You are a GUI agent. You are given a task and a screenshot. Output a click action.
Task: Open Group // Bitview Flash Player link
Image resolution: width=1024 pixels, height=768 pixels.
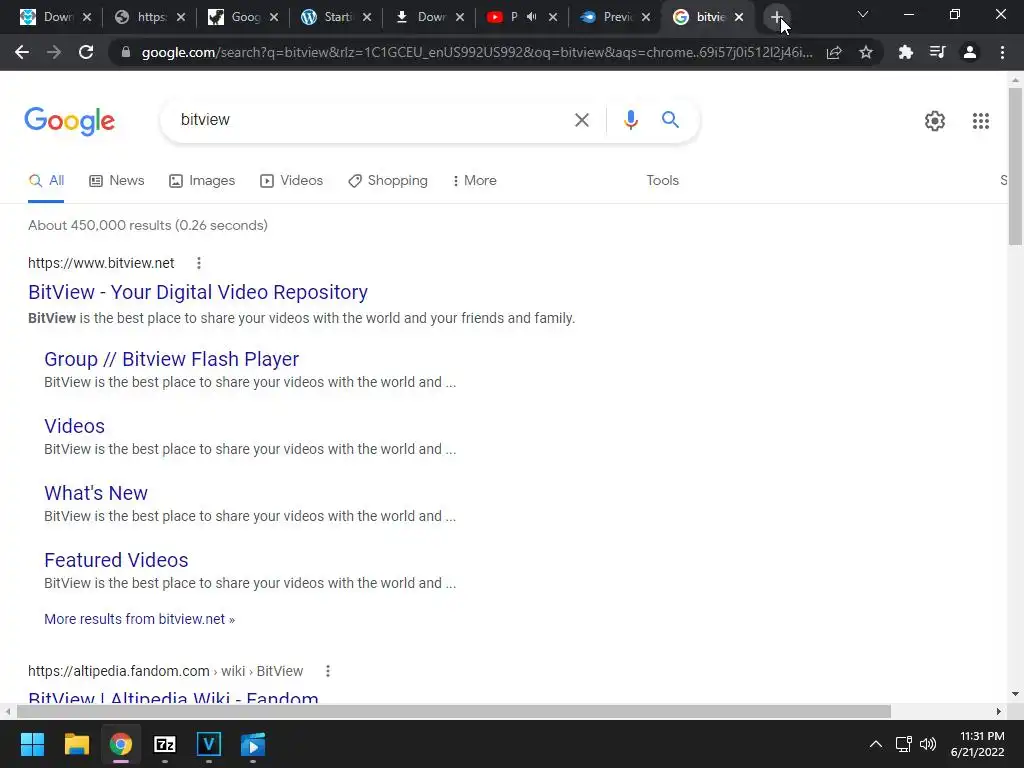pyautogui.click(x=171, y=359)
